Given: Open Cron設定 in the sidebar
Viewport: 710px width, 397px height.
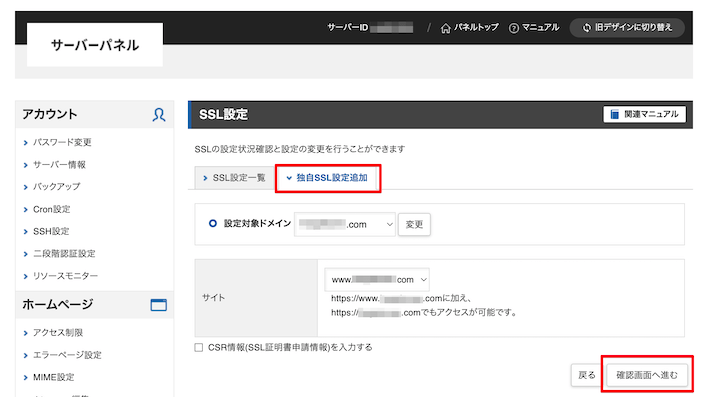Looking at the screenshot, I should (52, 209).
